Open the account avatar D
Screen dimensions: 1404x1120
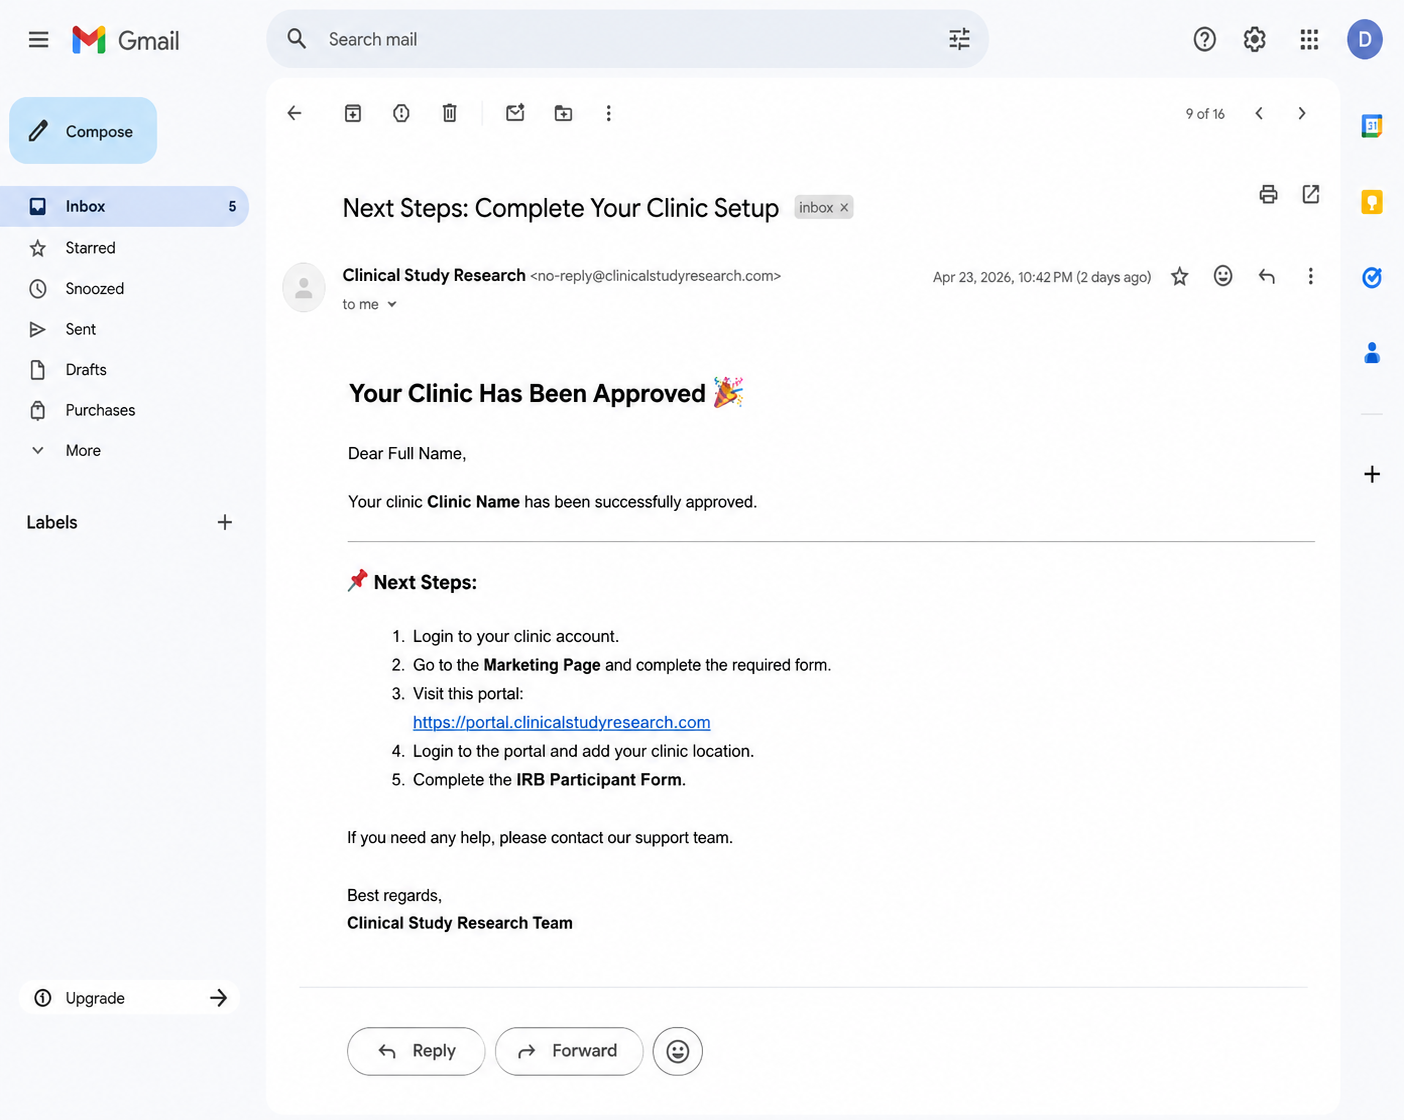1364,40
